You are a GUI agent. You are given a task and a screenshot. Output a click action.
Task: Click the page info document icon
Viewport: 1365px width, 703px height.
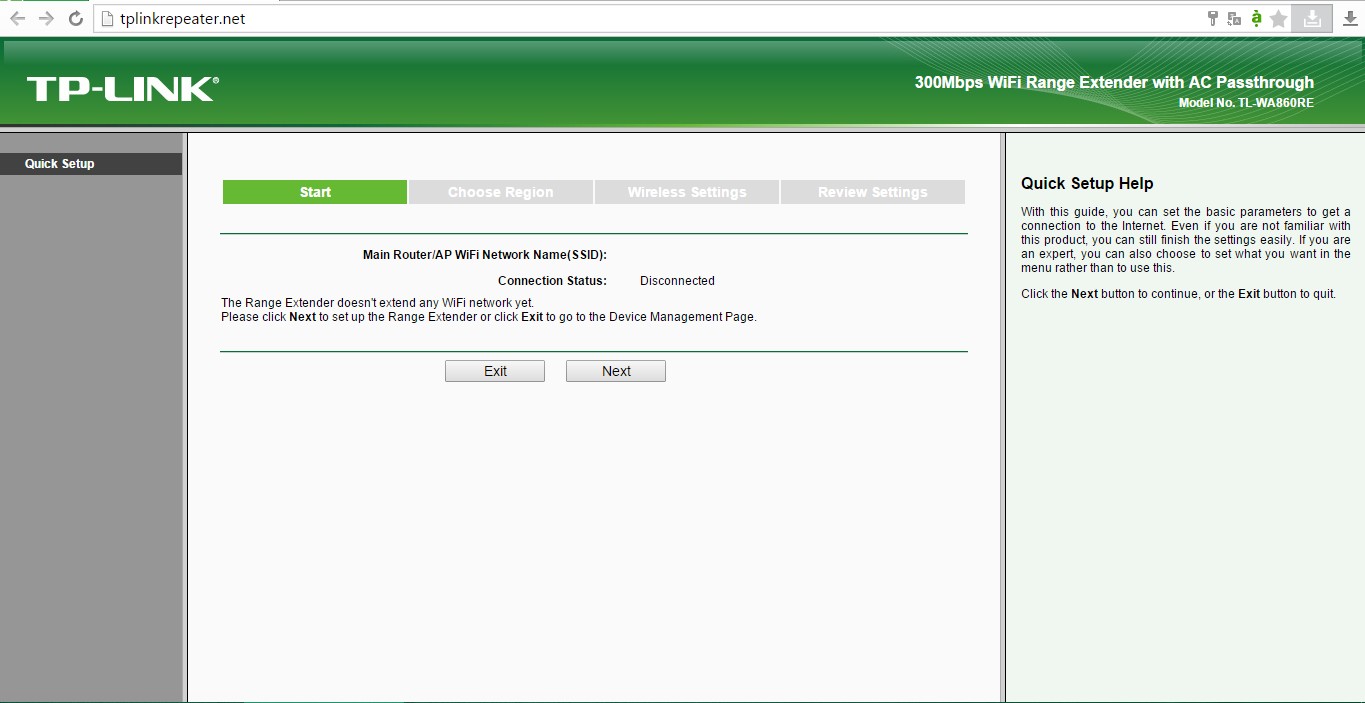[109, 18]
